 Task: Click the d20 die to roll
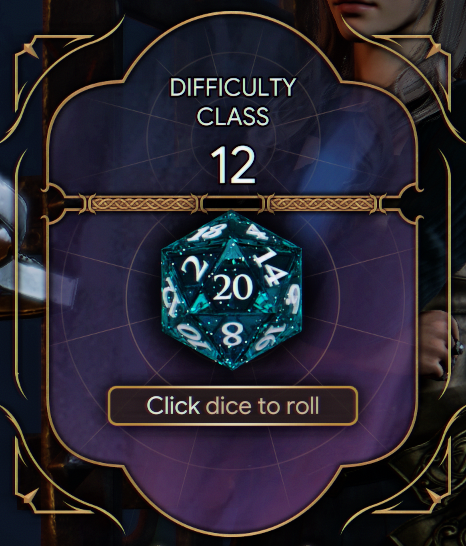click(231, 290)
